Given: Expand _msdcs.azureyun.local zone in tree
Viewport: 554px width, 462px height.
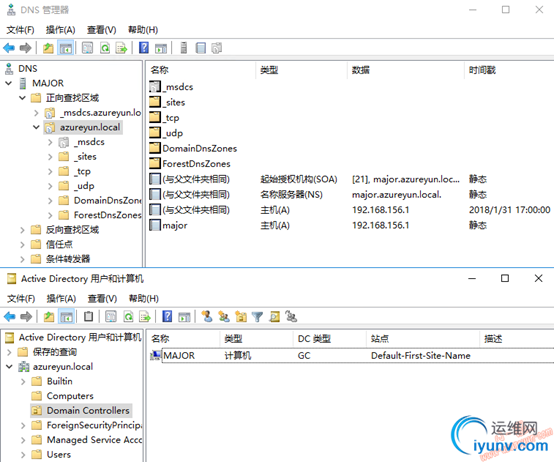Looking at the screenshot, I should [x=36, y=113].
